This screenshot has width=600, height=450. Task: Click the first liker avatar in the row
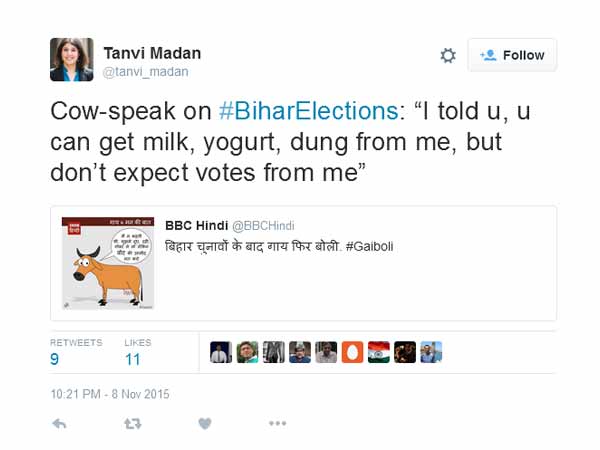tap(221, 352)
